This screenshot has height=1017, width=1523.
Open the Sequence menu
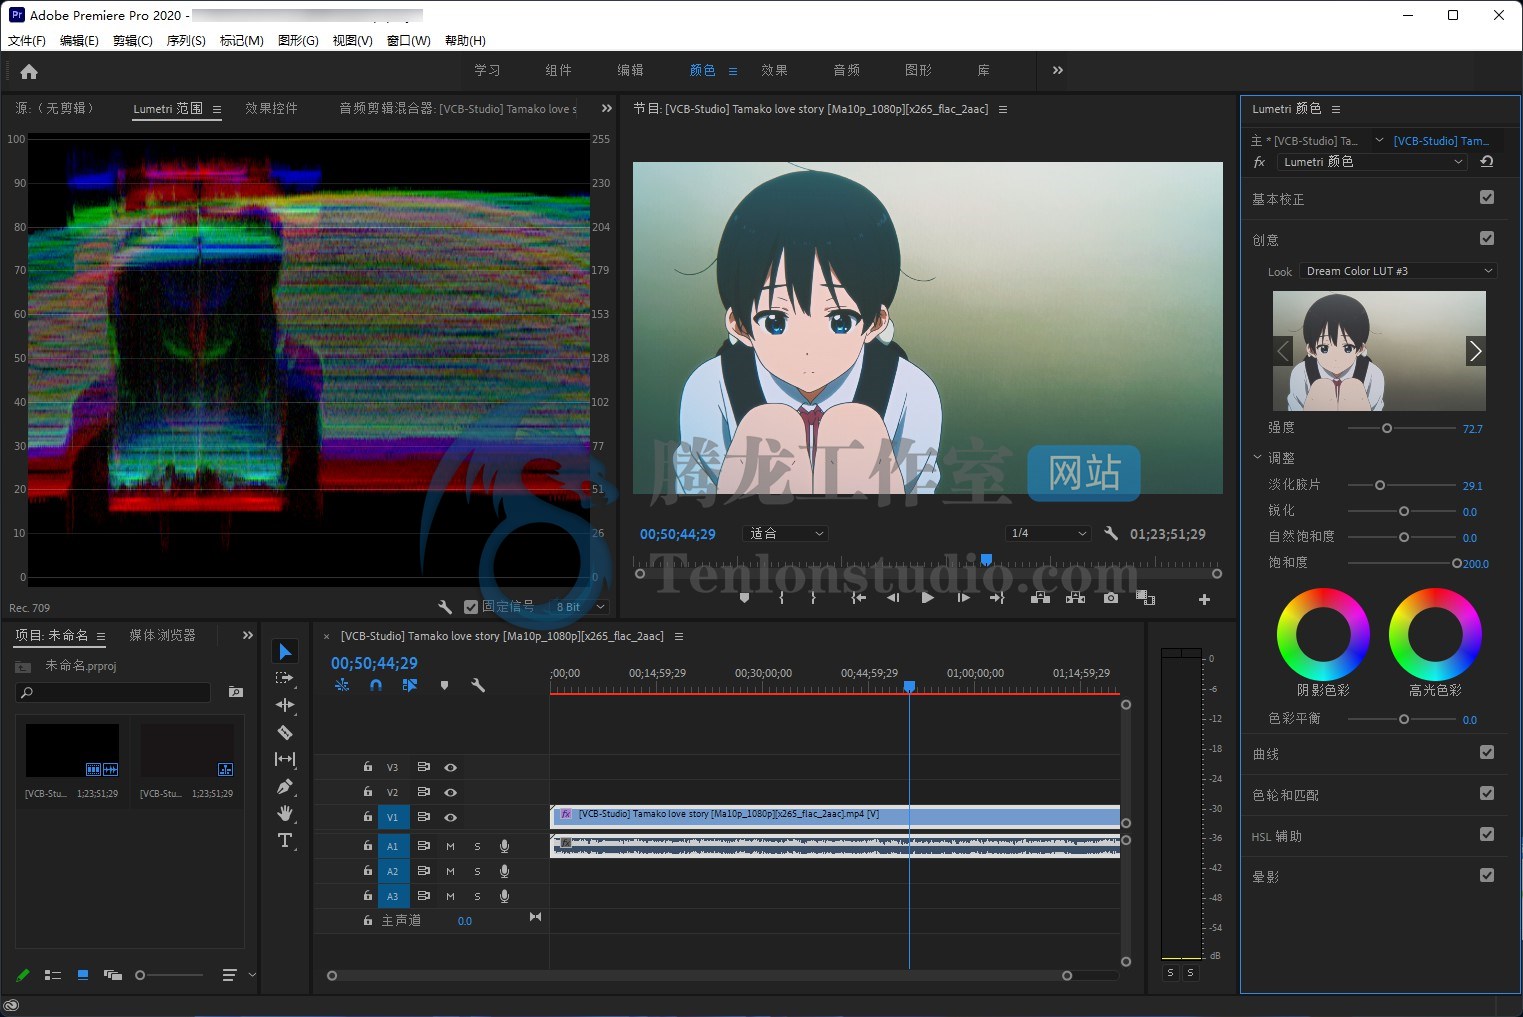[186, 41]
